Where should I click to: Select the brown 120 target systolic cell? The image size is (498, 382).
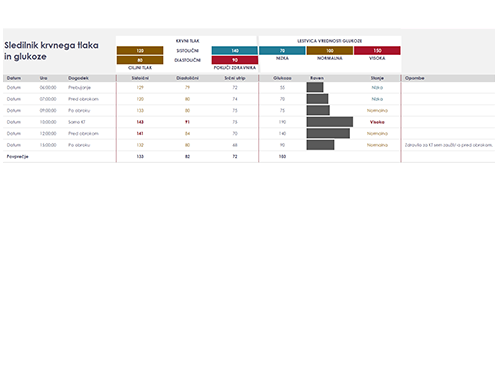[x=140, y=50]
